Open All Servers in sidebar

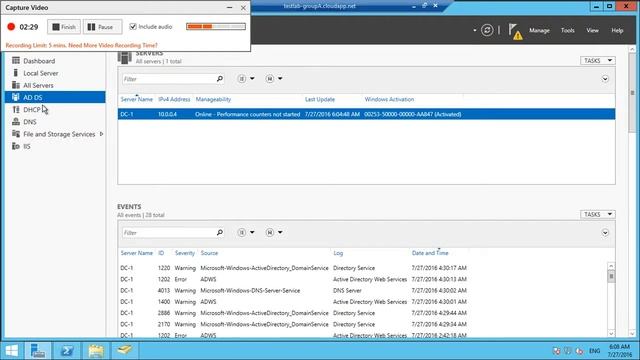pos(38,85)
